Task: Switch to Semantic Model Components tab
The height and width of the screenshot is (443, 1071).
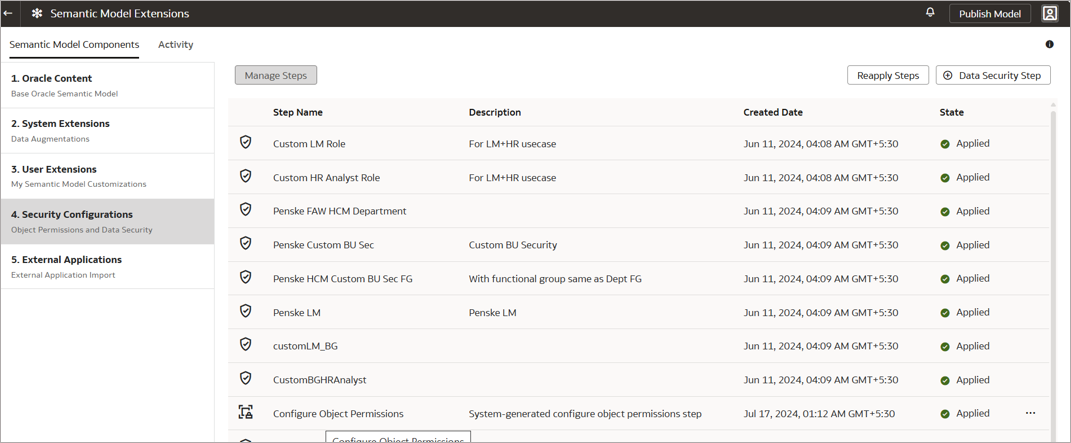Action: click(x=74, y=44)
